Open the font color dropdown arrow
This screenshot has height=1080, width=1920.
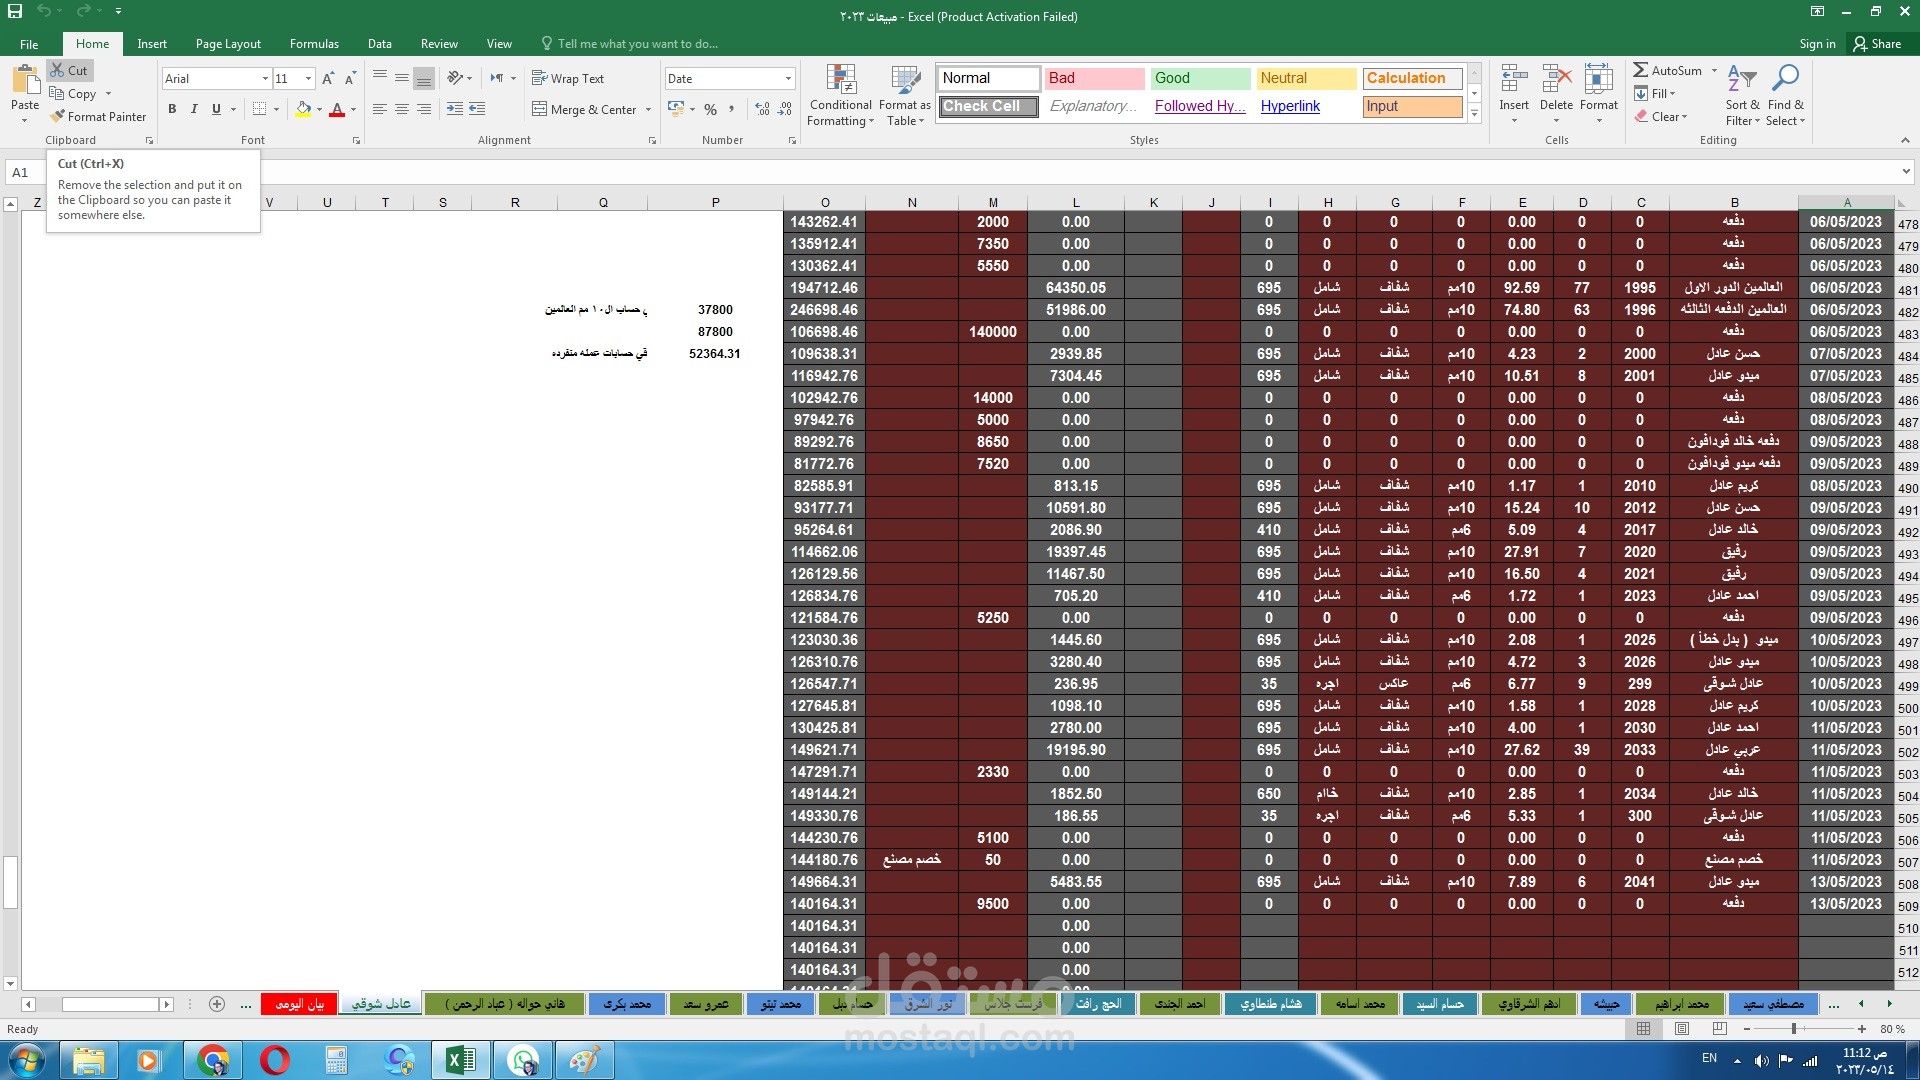(353, 109)
